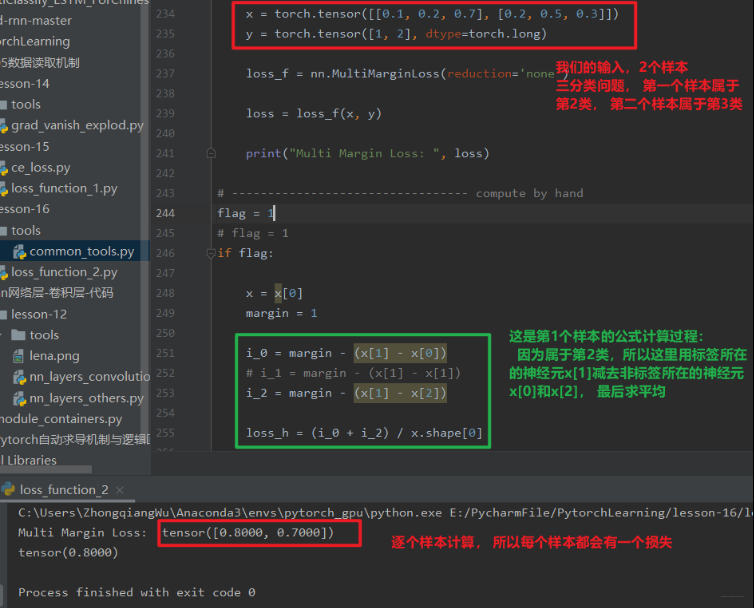Open grad_vanish_explod.py in the project tree
This screenshot has height=608, width=754.
coord(77,126)
